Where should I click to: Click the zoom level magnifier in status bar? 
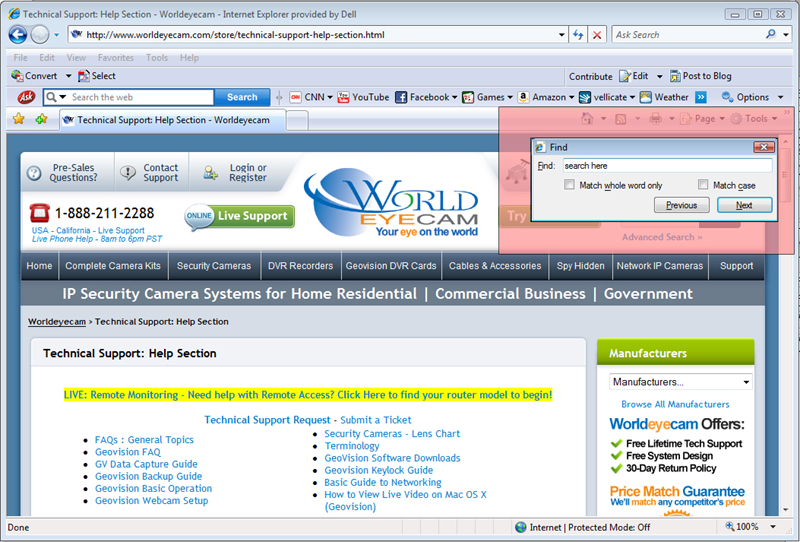(730, 526)
